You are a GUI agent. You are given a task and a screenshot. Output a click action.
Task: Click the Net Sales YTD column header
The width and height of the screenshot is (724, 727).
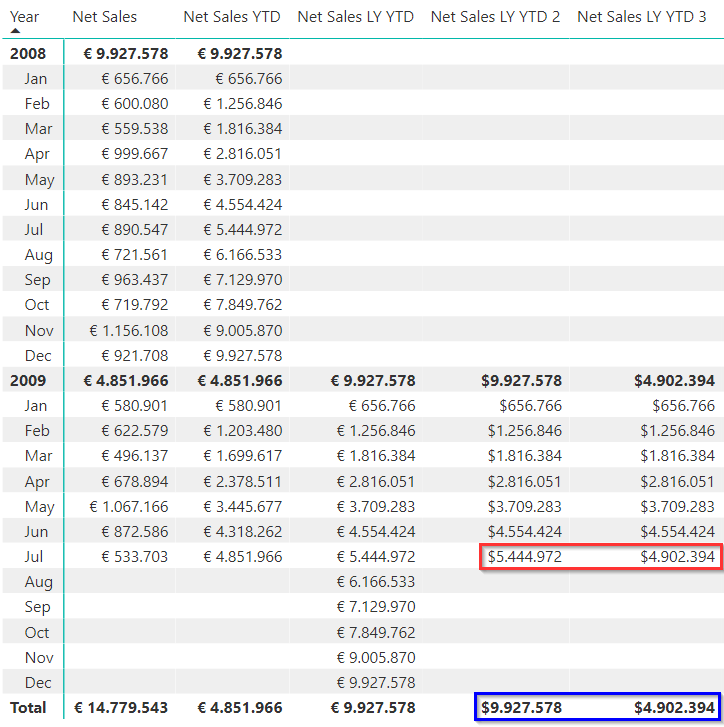tap(232, 16)
